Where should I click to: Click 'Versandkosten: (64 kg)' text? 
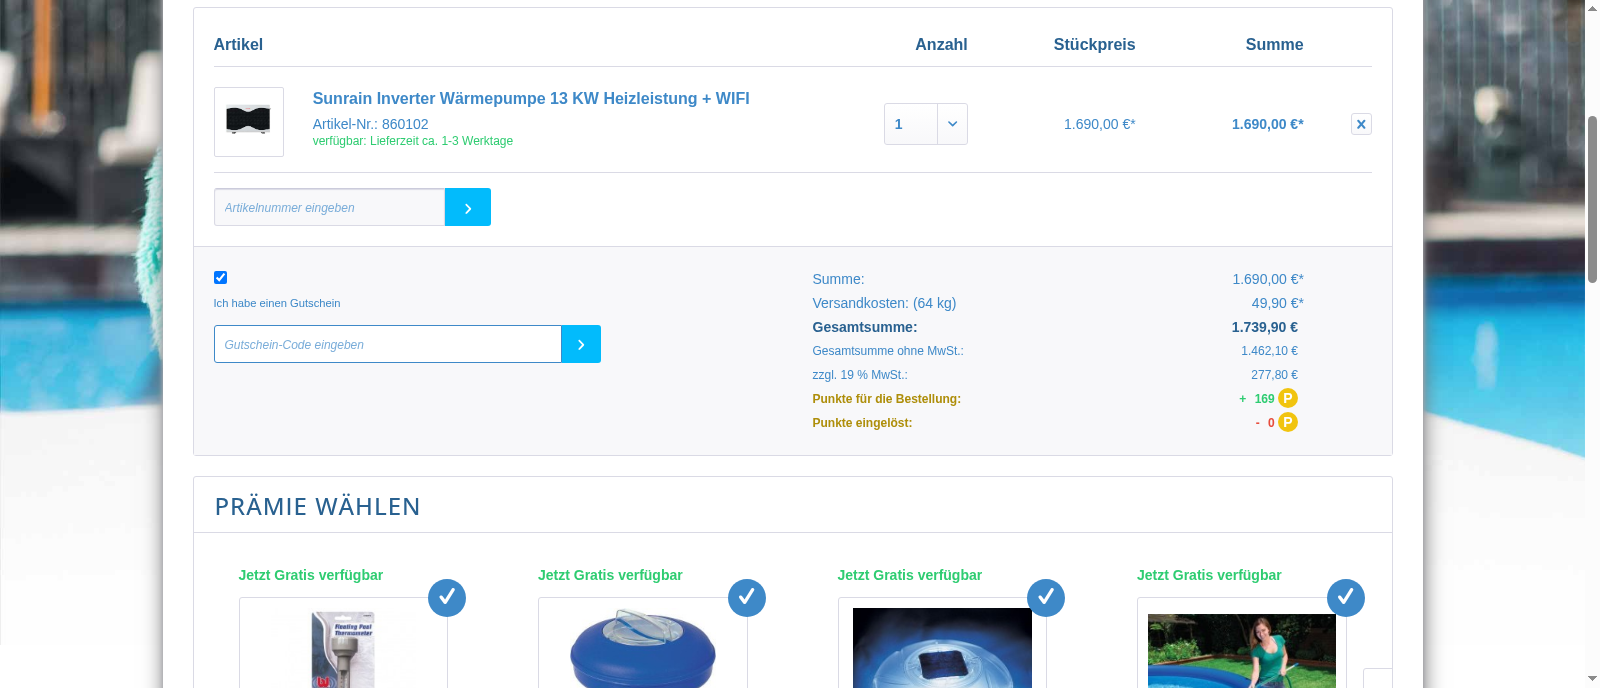click(x=884, y=303)
